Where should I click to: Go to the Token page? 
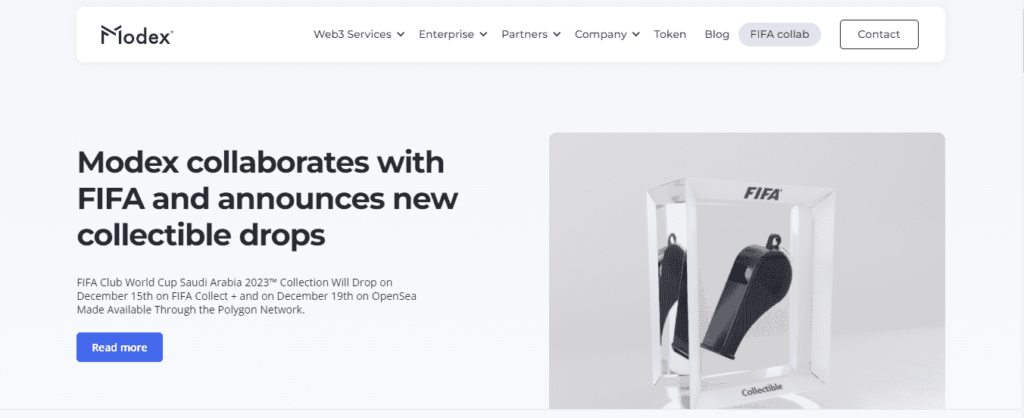tap(670, 35)
